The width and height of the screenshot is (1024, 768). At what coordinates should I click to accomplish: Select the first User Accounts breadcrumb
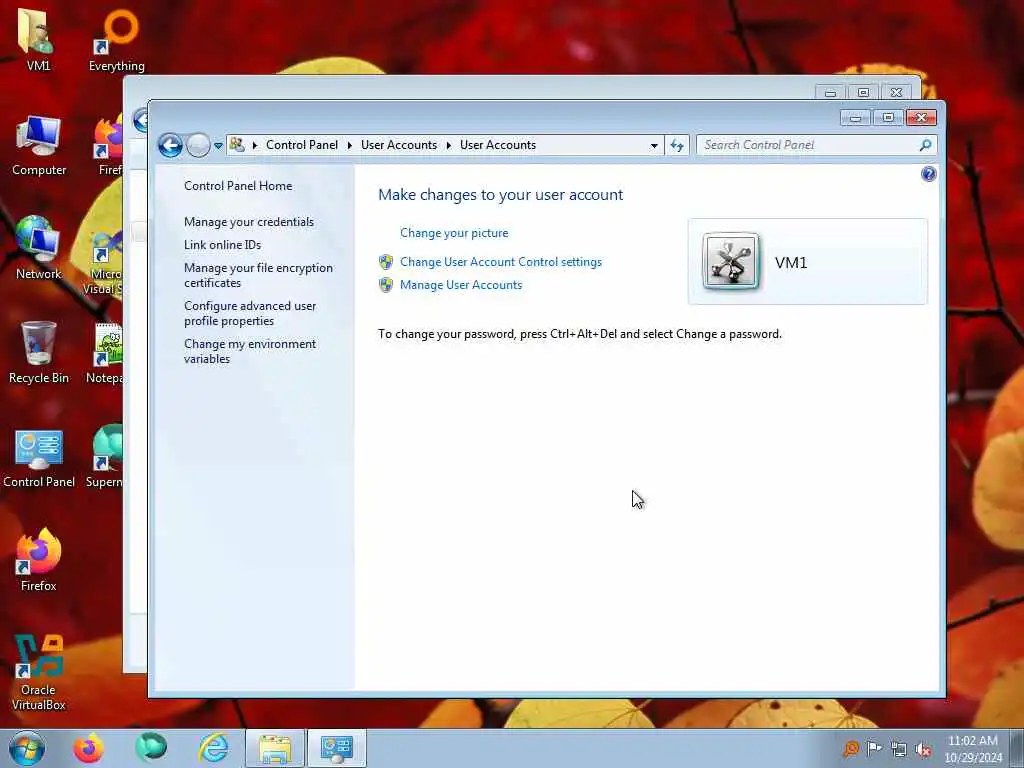coord(399,145)
